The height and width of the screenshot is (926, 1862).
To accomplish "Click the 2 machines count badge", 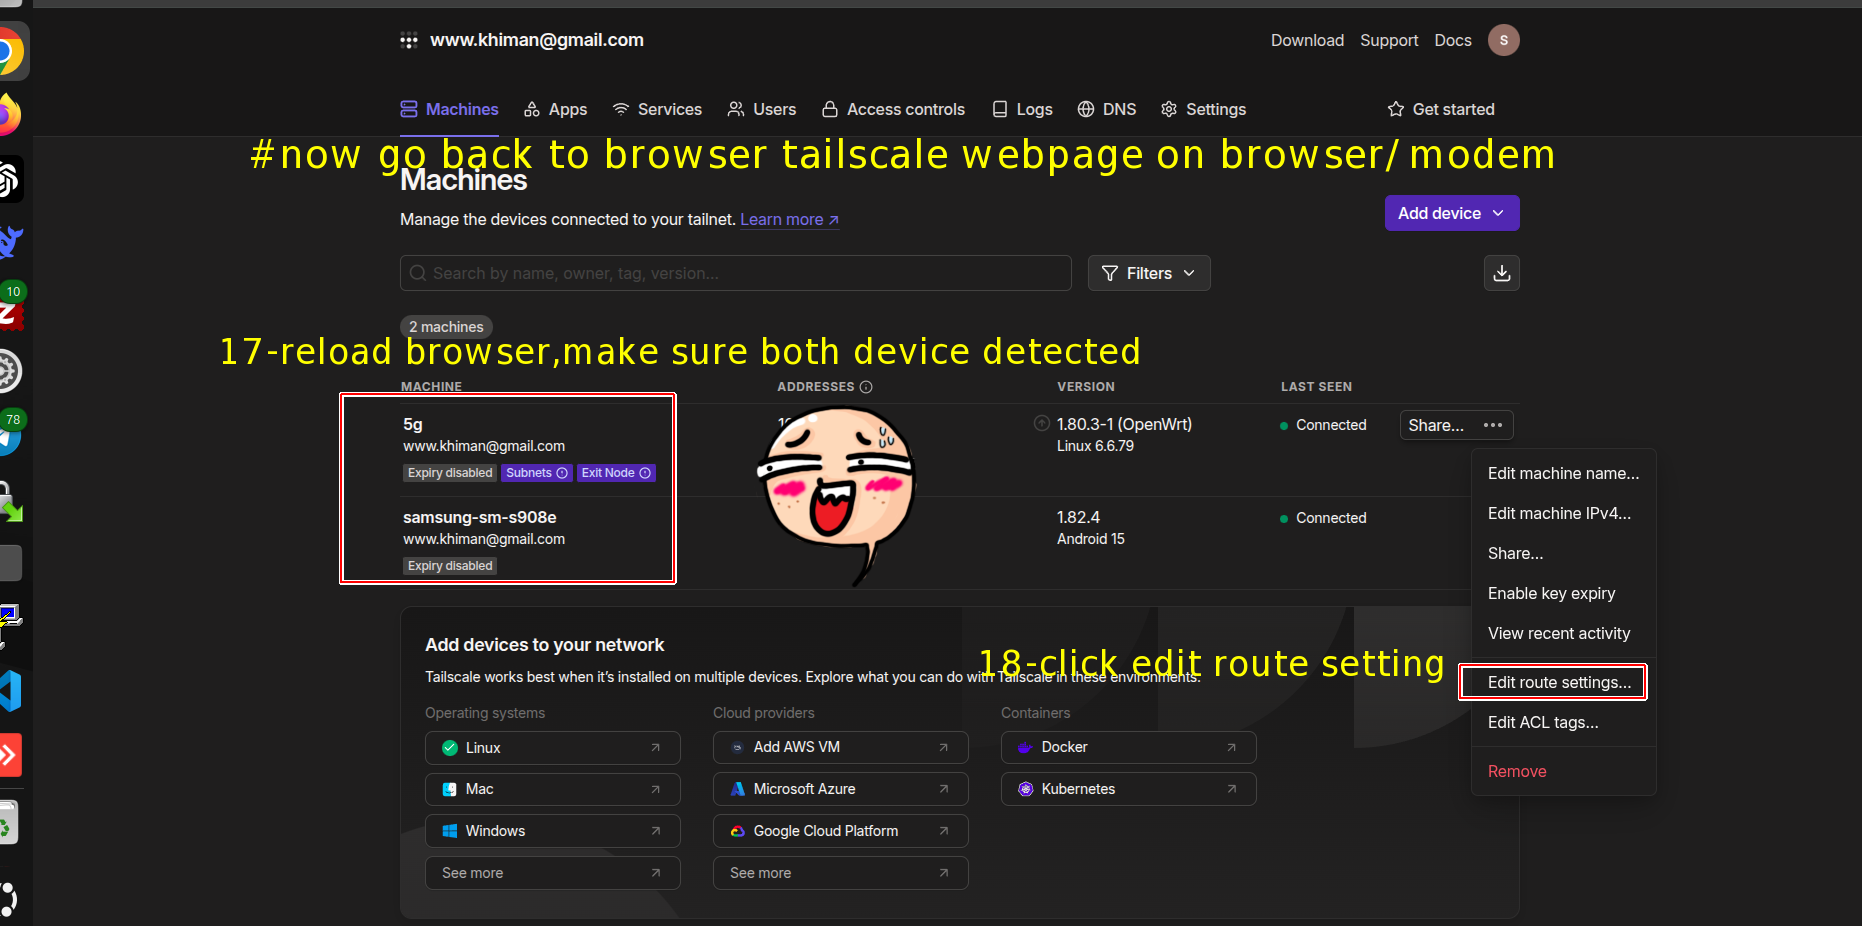I will (x=446, y=327).
